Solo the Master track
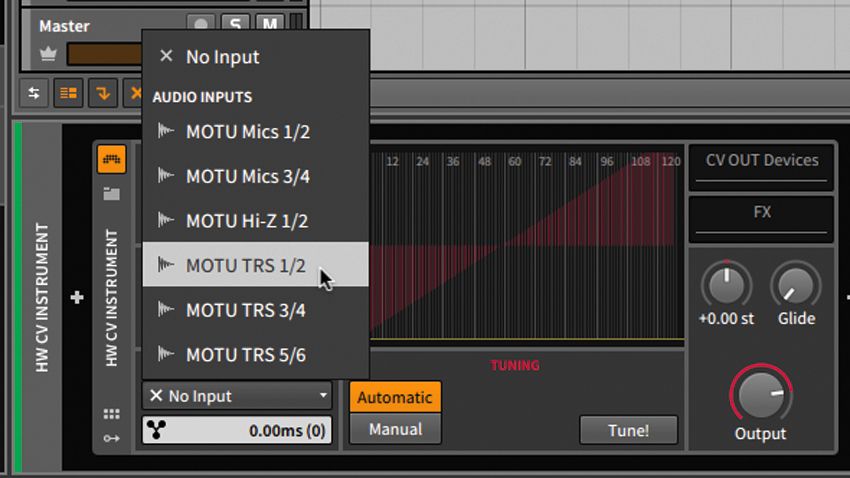Screen dimensions: 850x478 click(x=235, y=25)
